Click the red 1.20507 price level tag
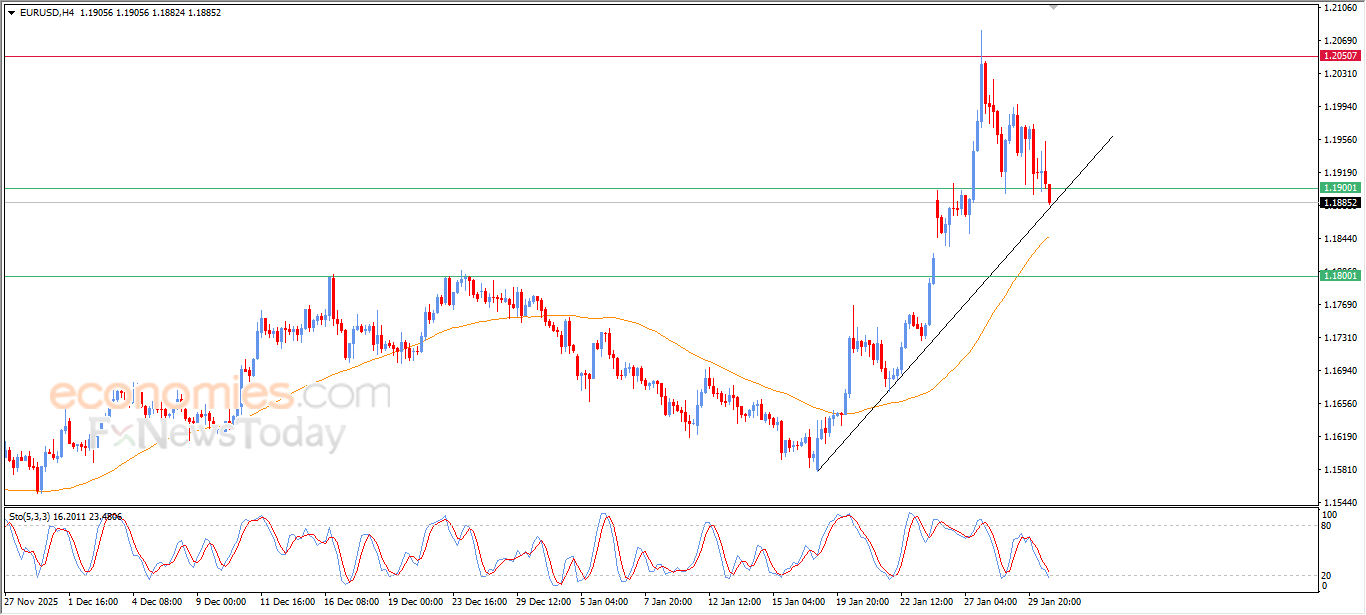Screen dimensions: 1366x615 tap(1339, 56)
